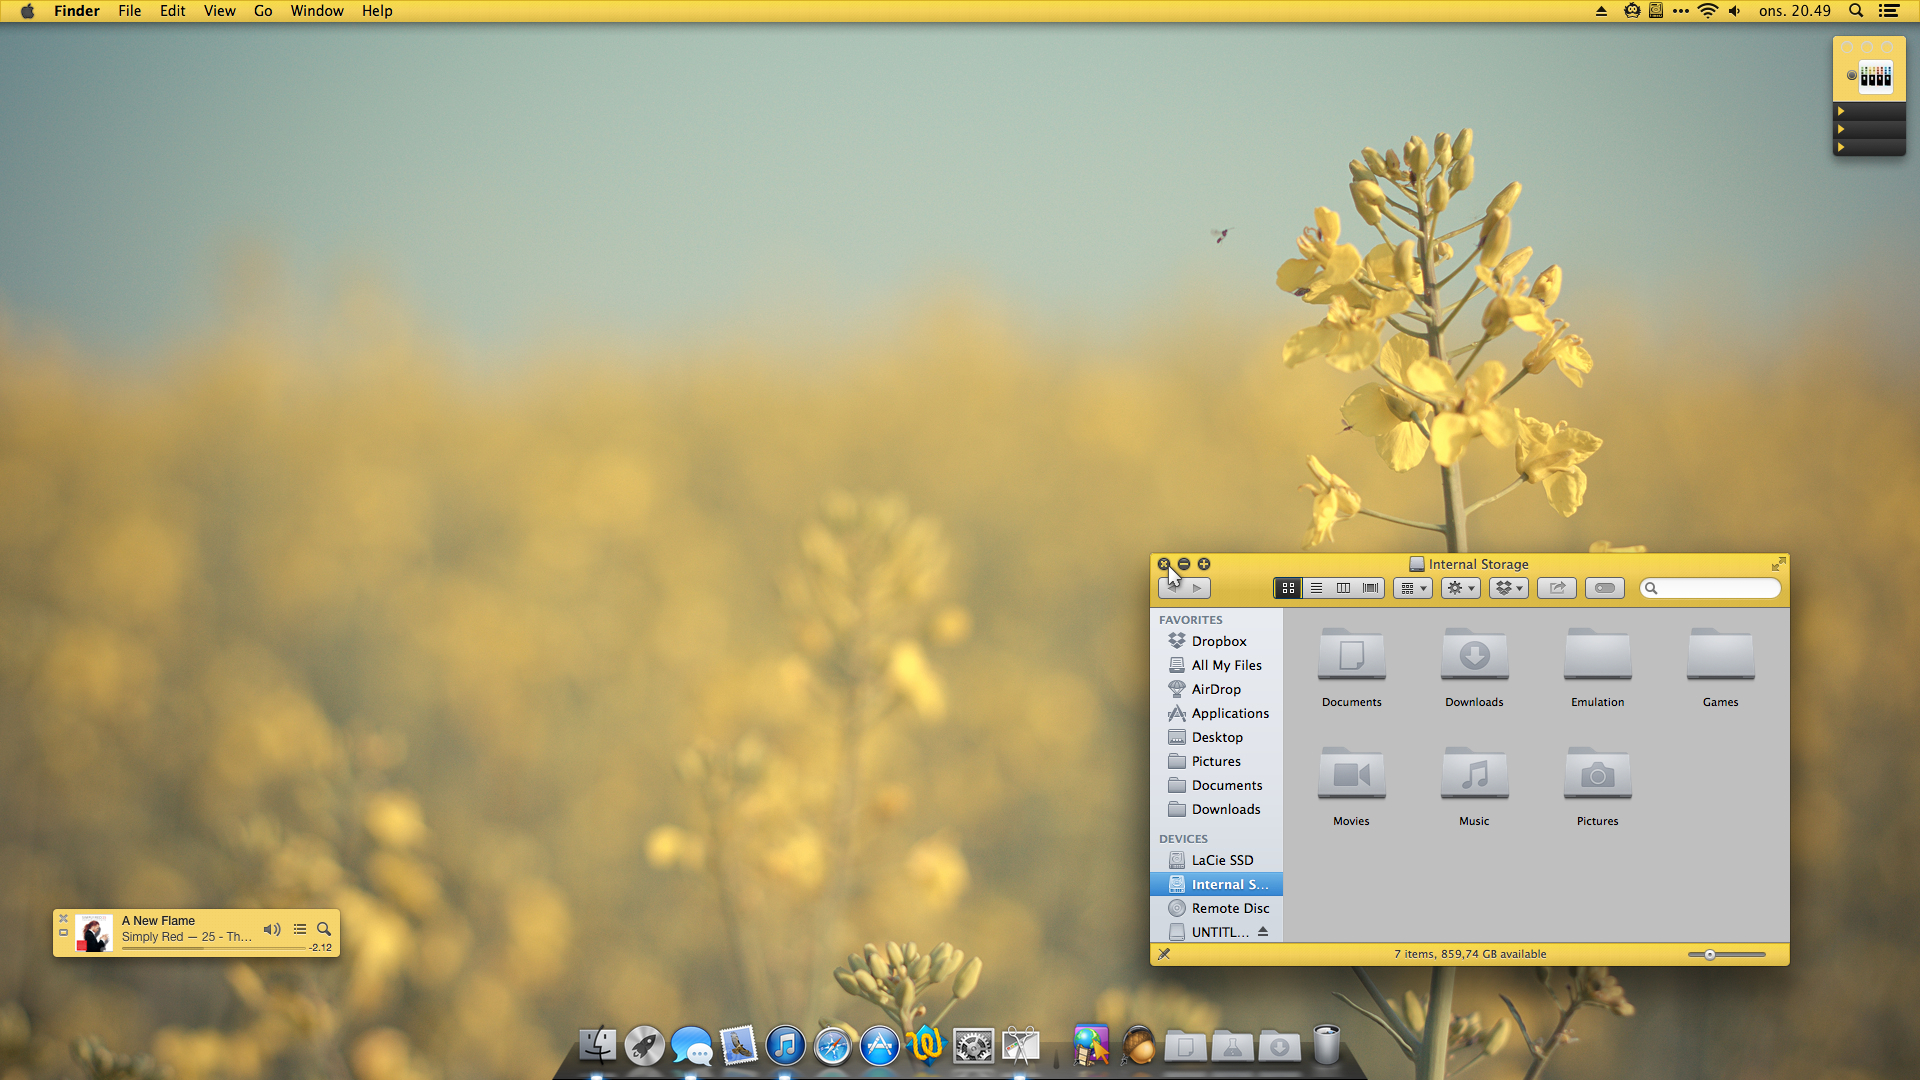The height and width of the screenshot is (1080, 1920).
Task: Select Remote Disc in Devices
Action: coord(1216,908)
